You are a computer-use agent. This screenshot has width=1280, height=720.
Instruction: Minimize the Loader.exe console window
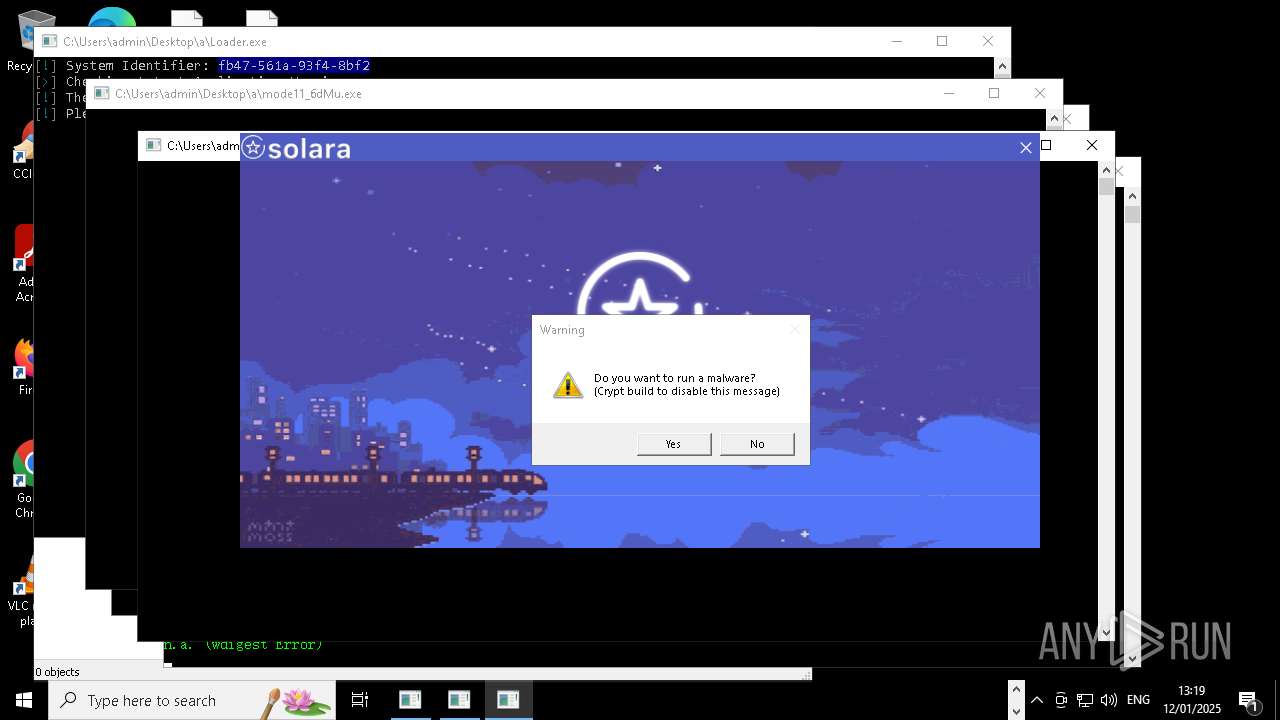(x=896, y=41)
